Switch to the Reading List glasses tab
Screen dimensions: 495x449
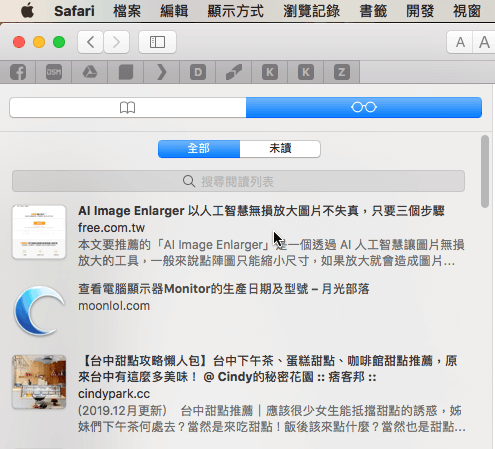click(x=364, y=107)
